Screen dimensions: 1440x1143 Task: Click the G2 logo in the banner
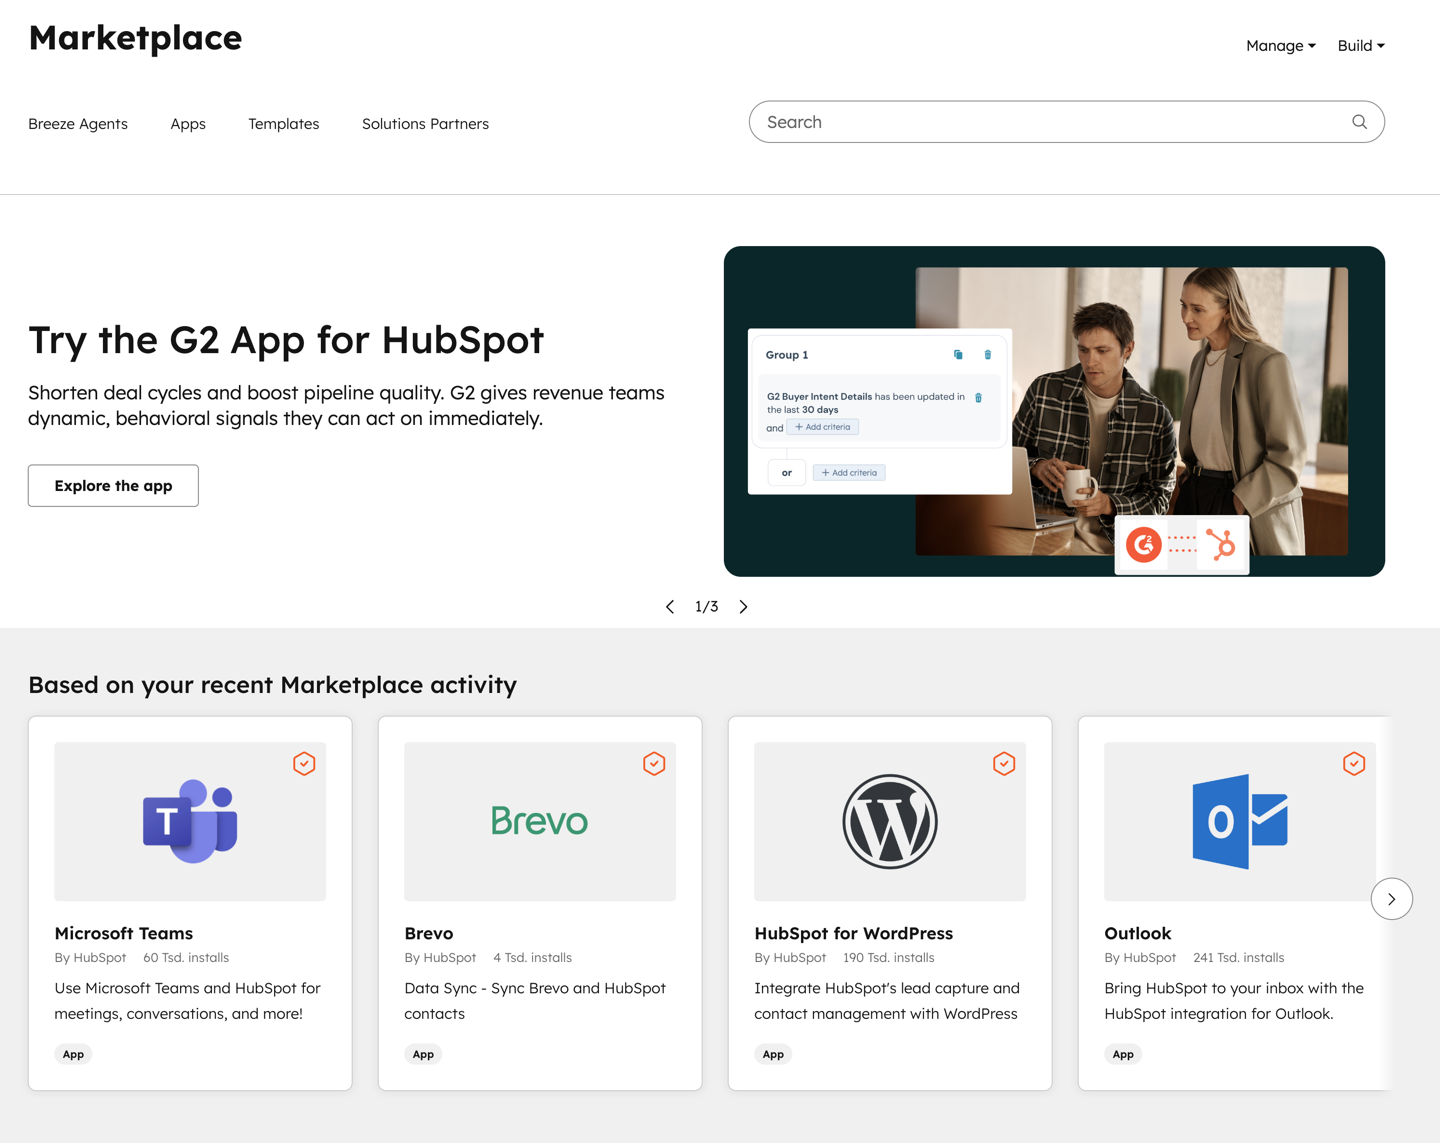1143,544
